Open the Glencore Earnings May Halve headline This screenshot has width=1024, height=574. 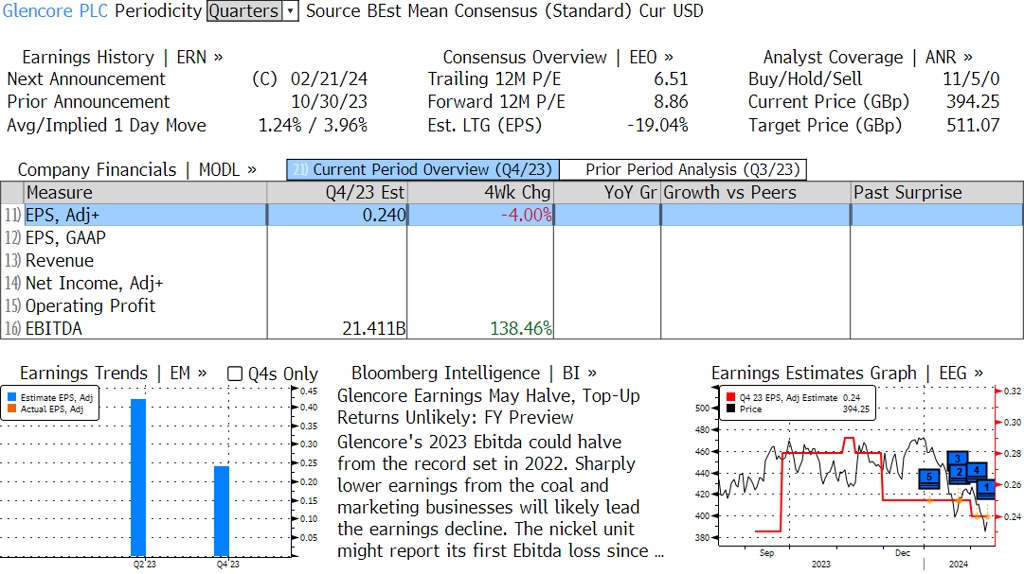(x=488, y=406)
